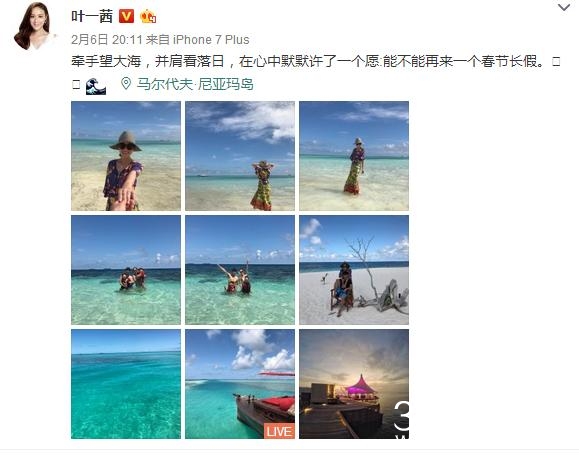This screenshot has height=455, width=579.
Task: Open photo of people hugging in sea
Action: tap(126, 270)
